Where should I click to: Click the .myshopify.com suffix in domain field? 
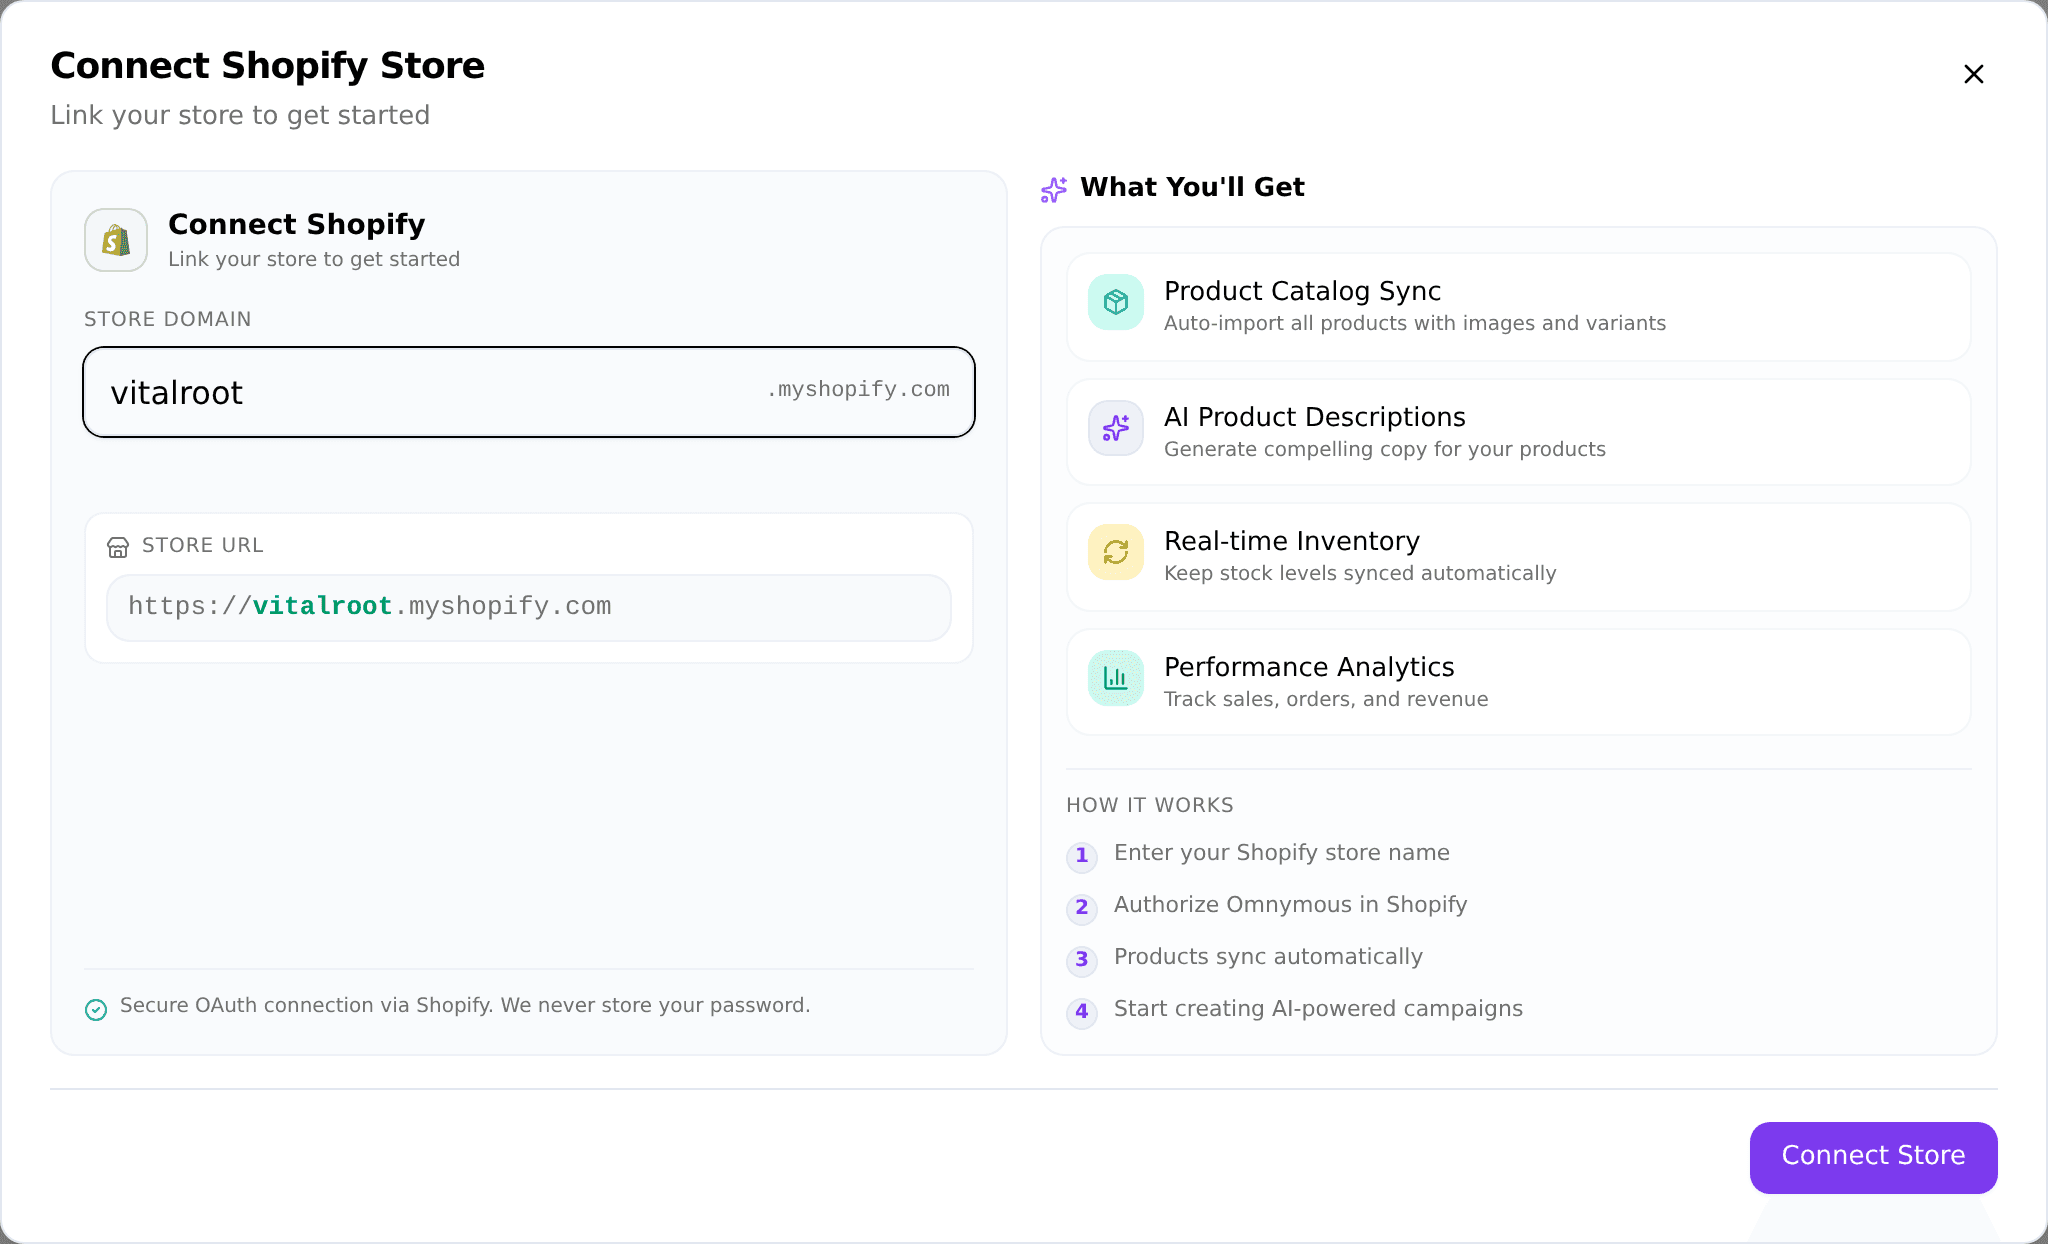click(858, 389)
